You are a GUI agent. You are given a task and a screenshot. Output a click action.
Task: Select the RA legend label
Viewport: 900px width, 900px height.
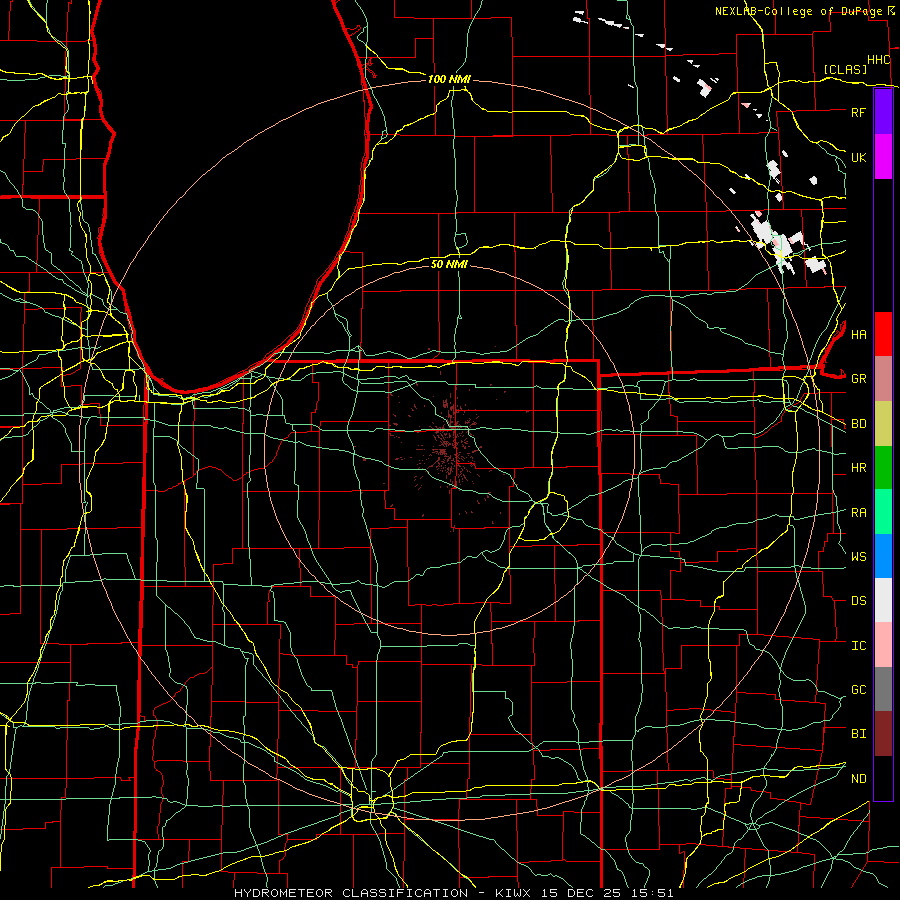[858, 513]
